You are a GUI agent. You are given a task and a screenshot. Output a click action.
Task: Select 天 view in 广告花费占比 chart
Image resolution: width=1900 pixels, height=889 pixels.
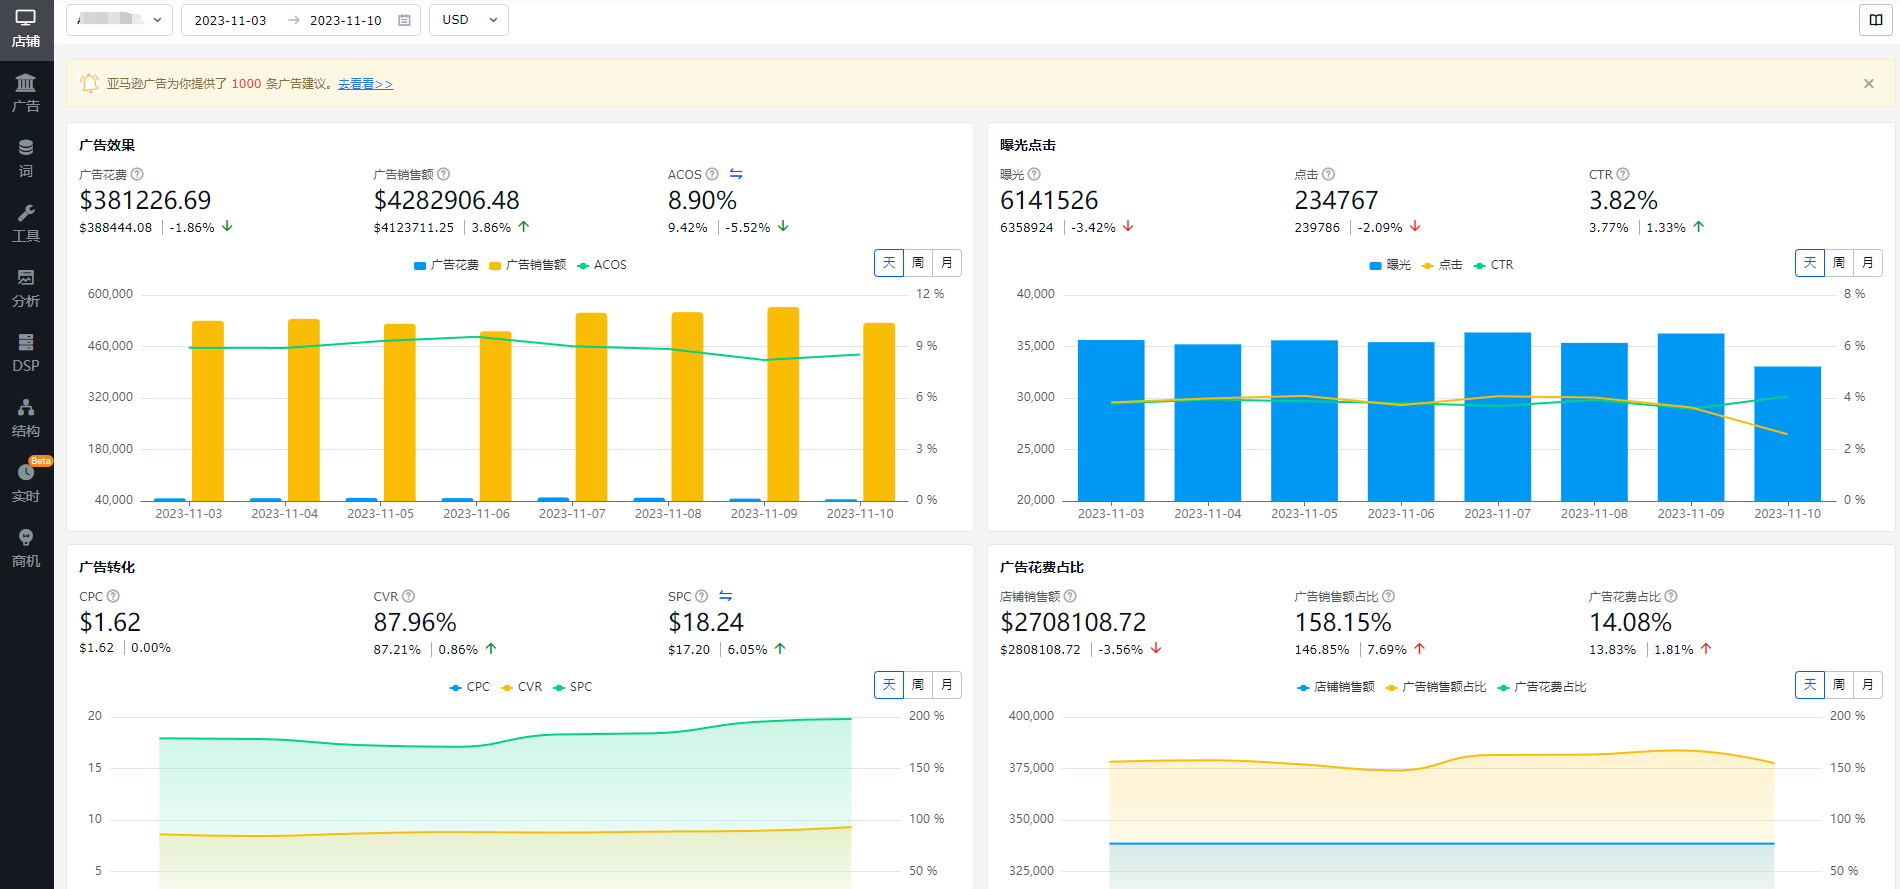(1810, 685)
